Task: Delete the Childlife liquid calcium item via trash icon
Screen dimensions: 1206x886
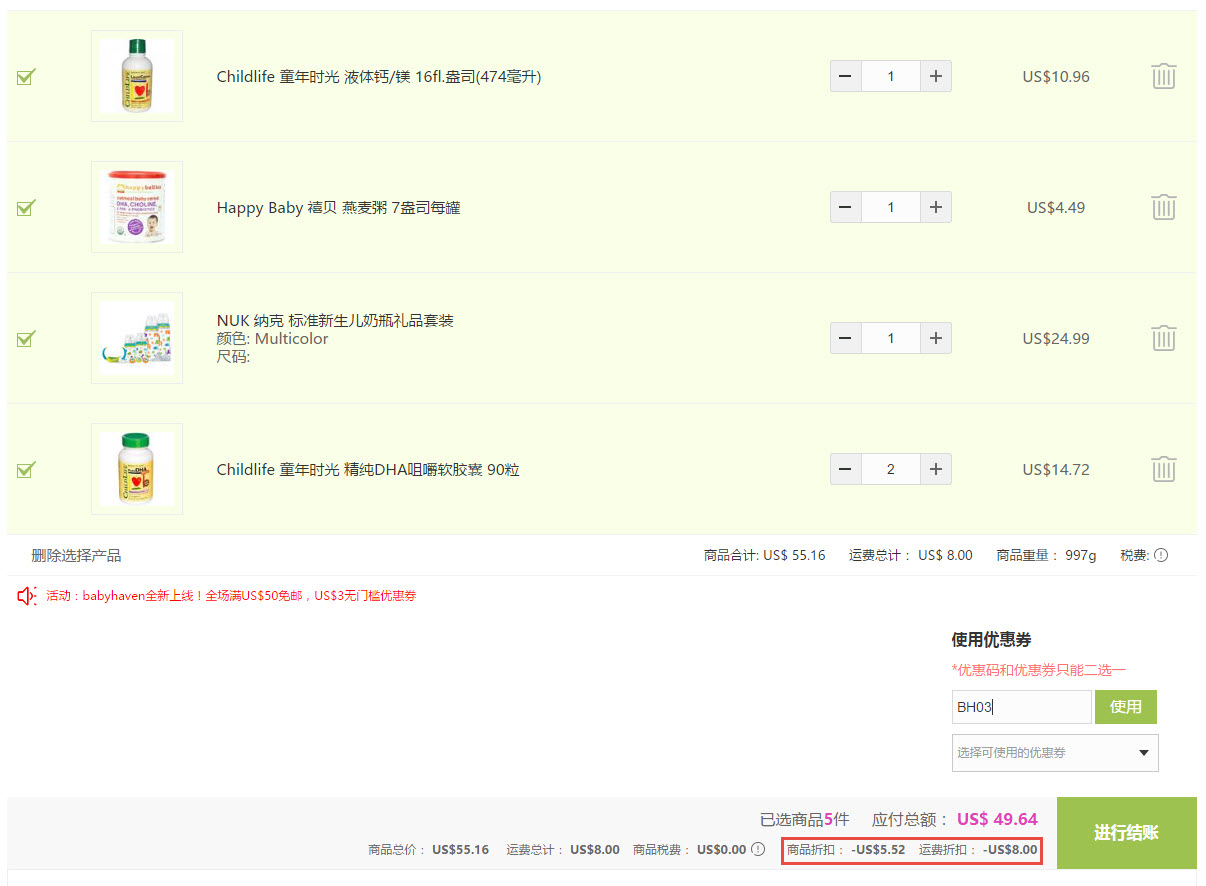Action: point(1163,77)
